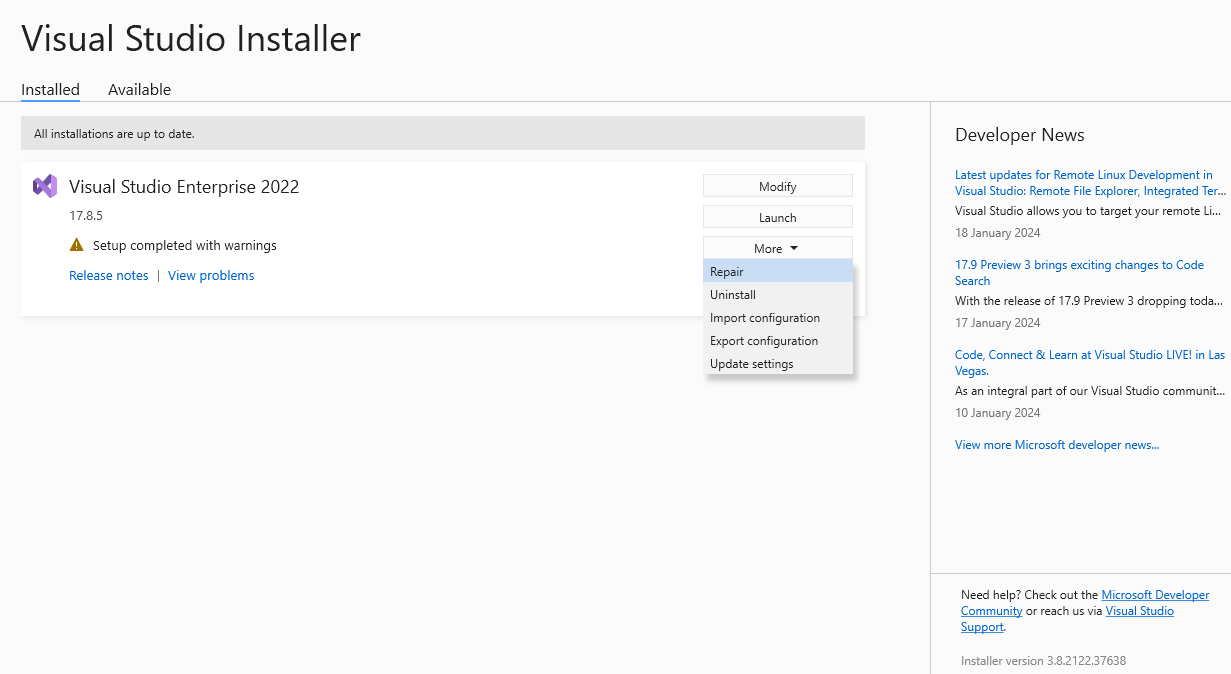
Task: Click the 'All installations are up to date.' banner
Action: 443,133
